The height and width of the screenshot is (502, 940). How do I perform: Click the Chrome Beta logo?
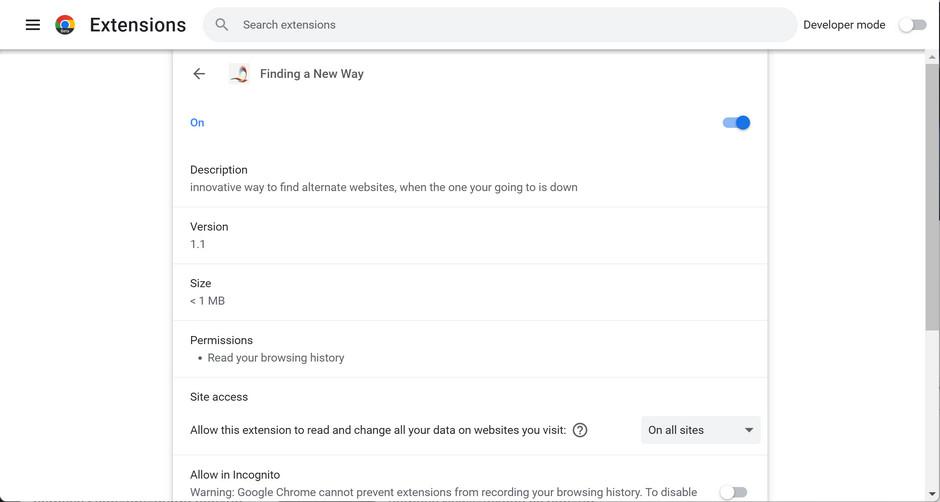click(65, 25)
